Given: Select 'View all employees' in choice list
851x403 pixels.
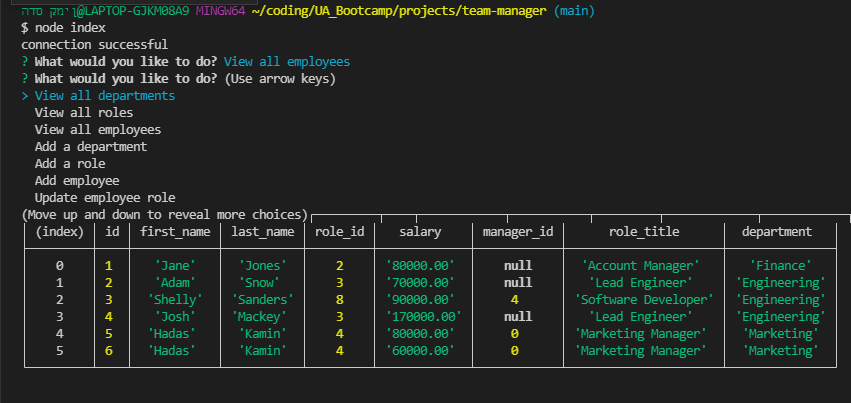Looking at the screenshot, I should click(98, 130).
